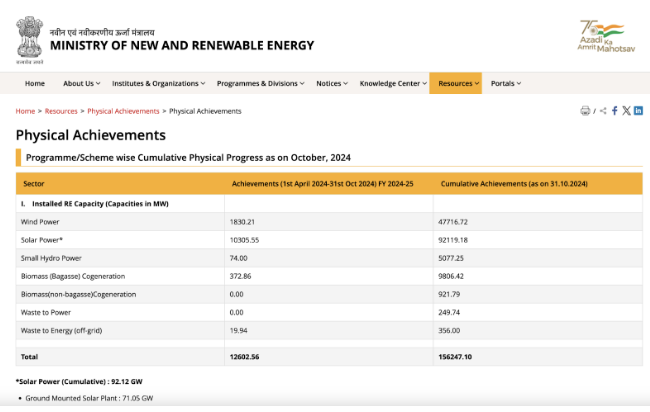650x412 pixels.
Task: Share page on LinkedIn
Action: click(x=638, y=110)
